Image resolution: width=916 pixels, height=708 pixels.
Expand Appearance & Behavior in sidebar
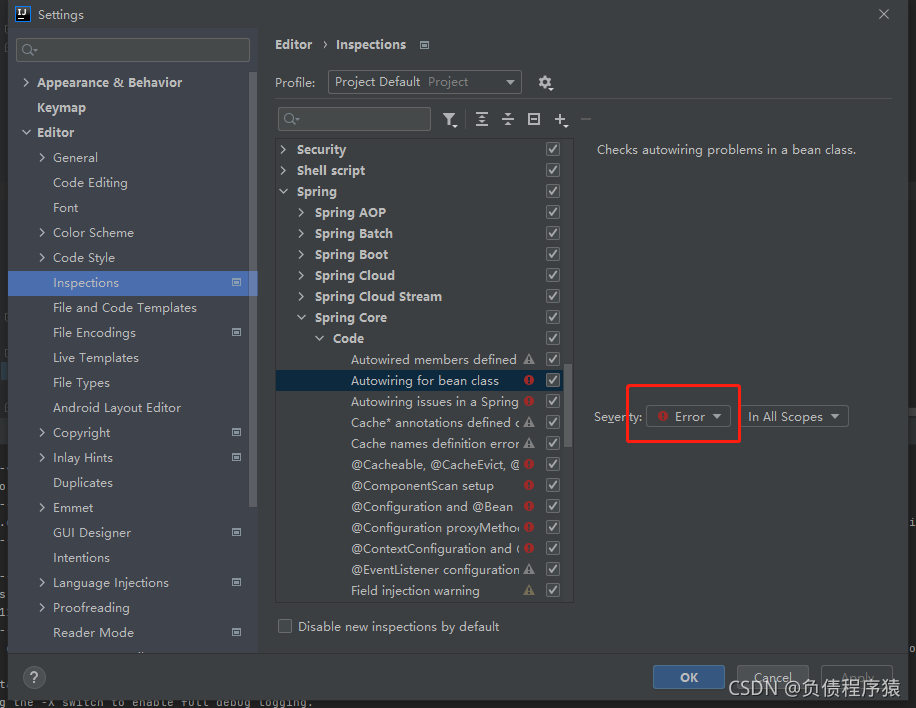click(x=26, y=82)
